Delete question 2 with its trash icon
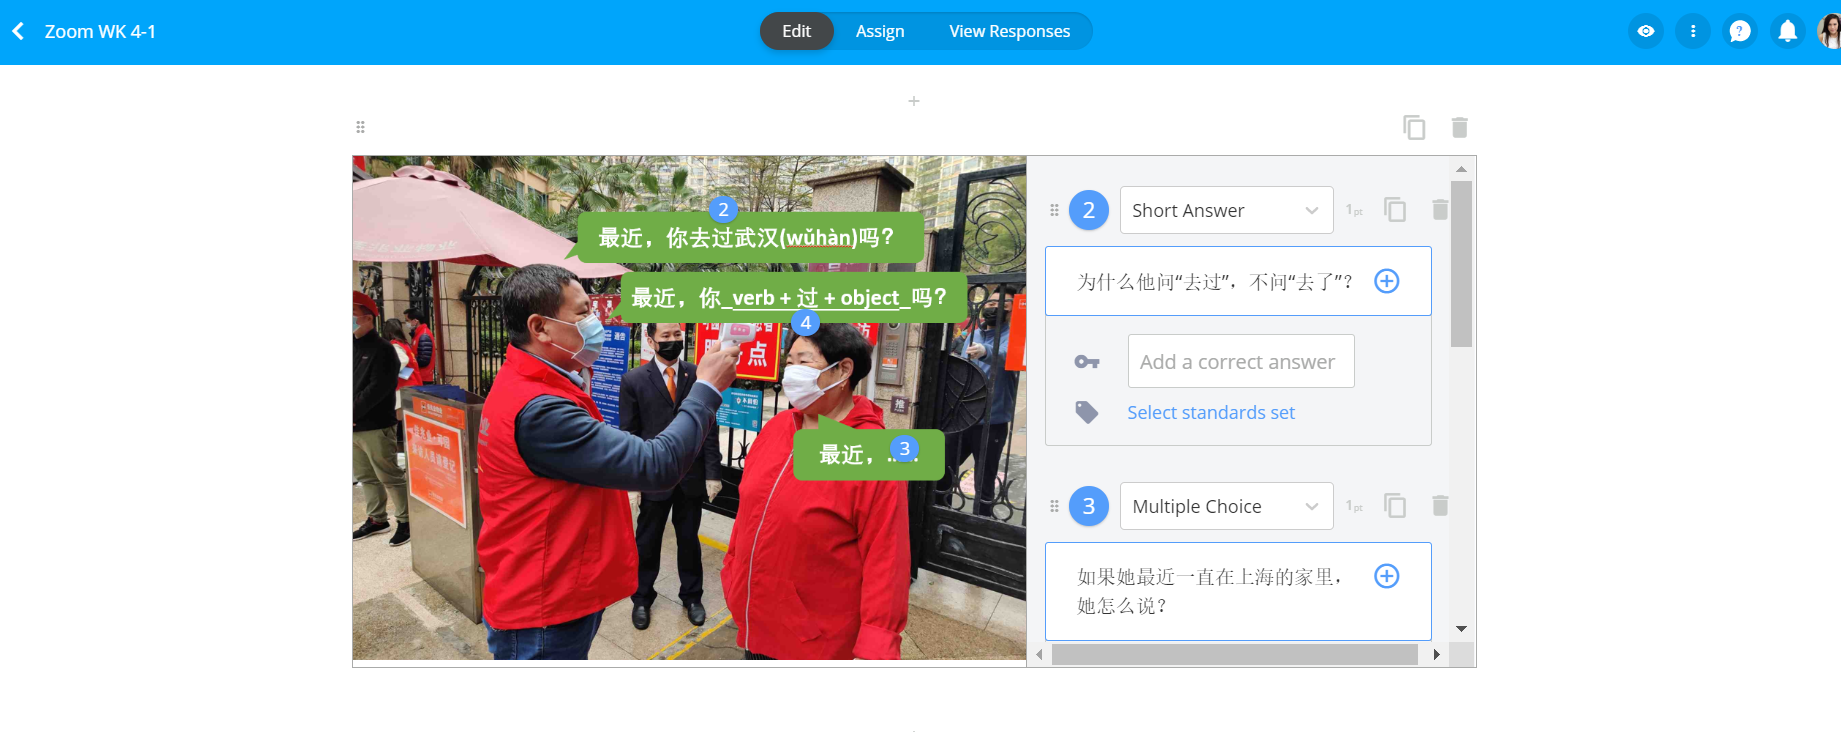The height and width of the screenshot is (732, 1841). [1440, 210]
